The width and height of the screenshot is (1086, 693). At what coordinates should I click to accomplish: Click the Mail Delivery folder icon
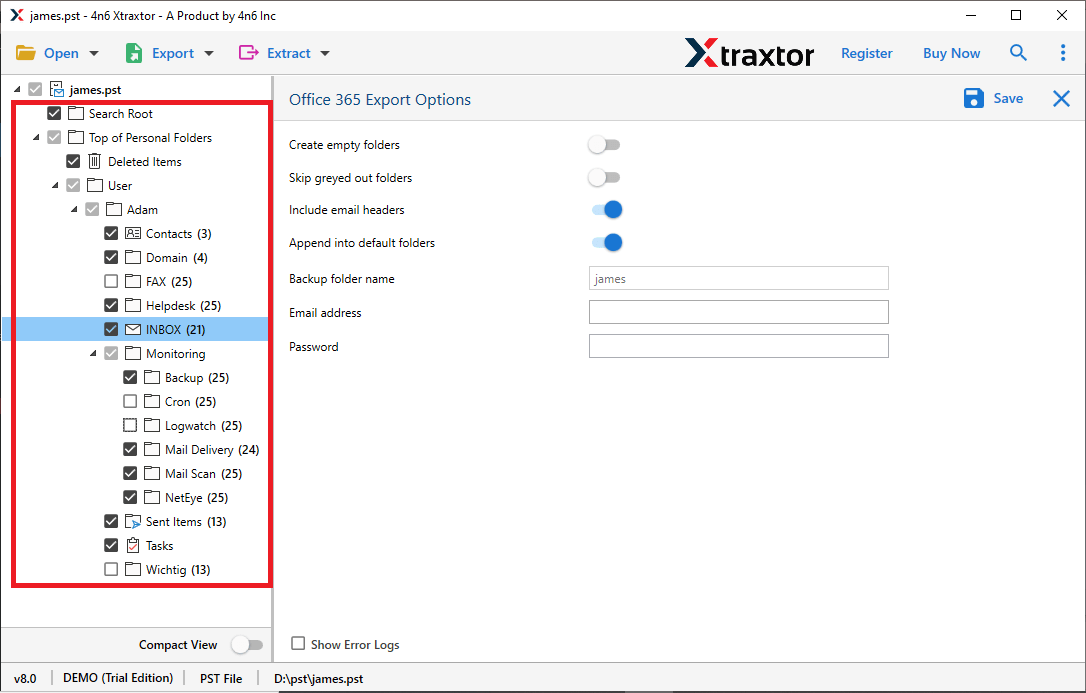click(152, 449)
